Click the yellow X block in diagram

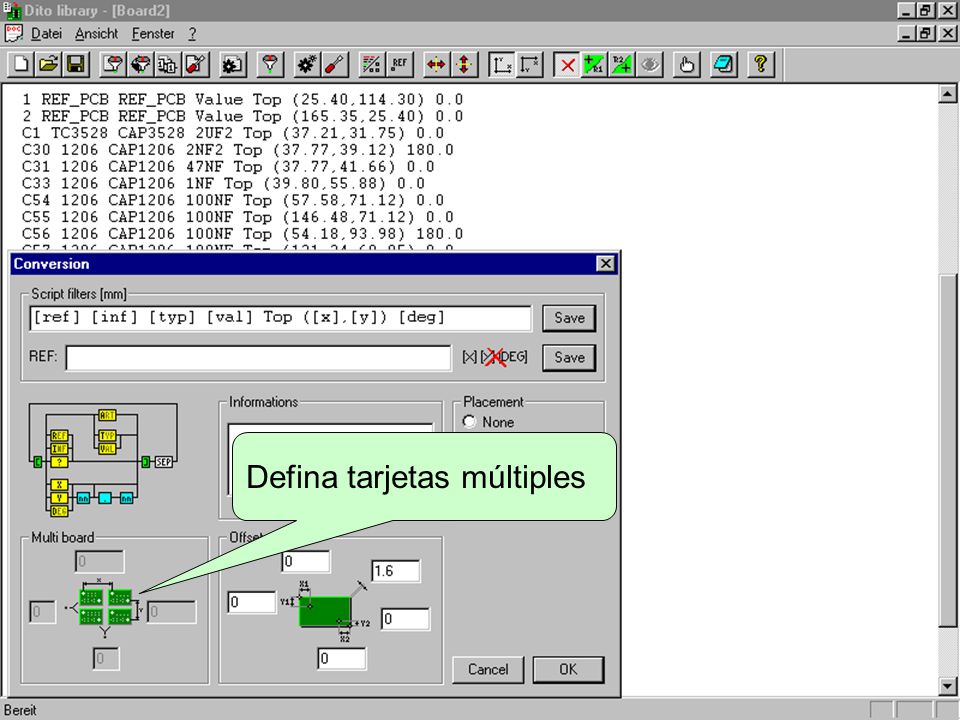click(59, 484)
